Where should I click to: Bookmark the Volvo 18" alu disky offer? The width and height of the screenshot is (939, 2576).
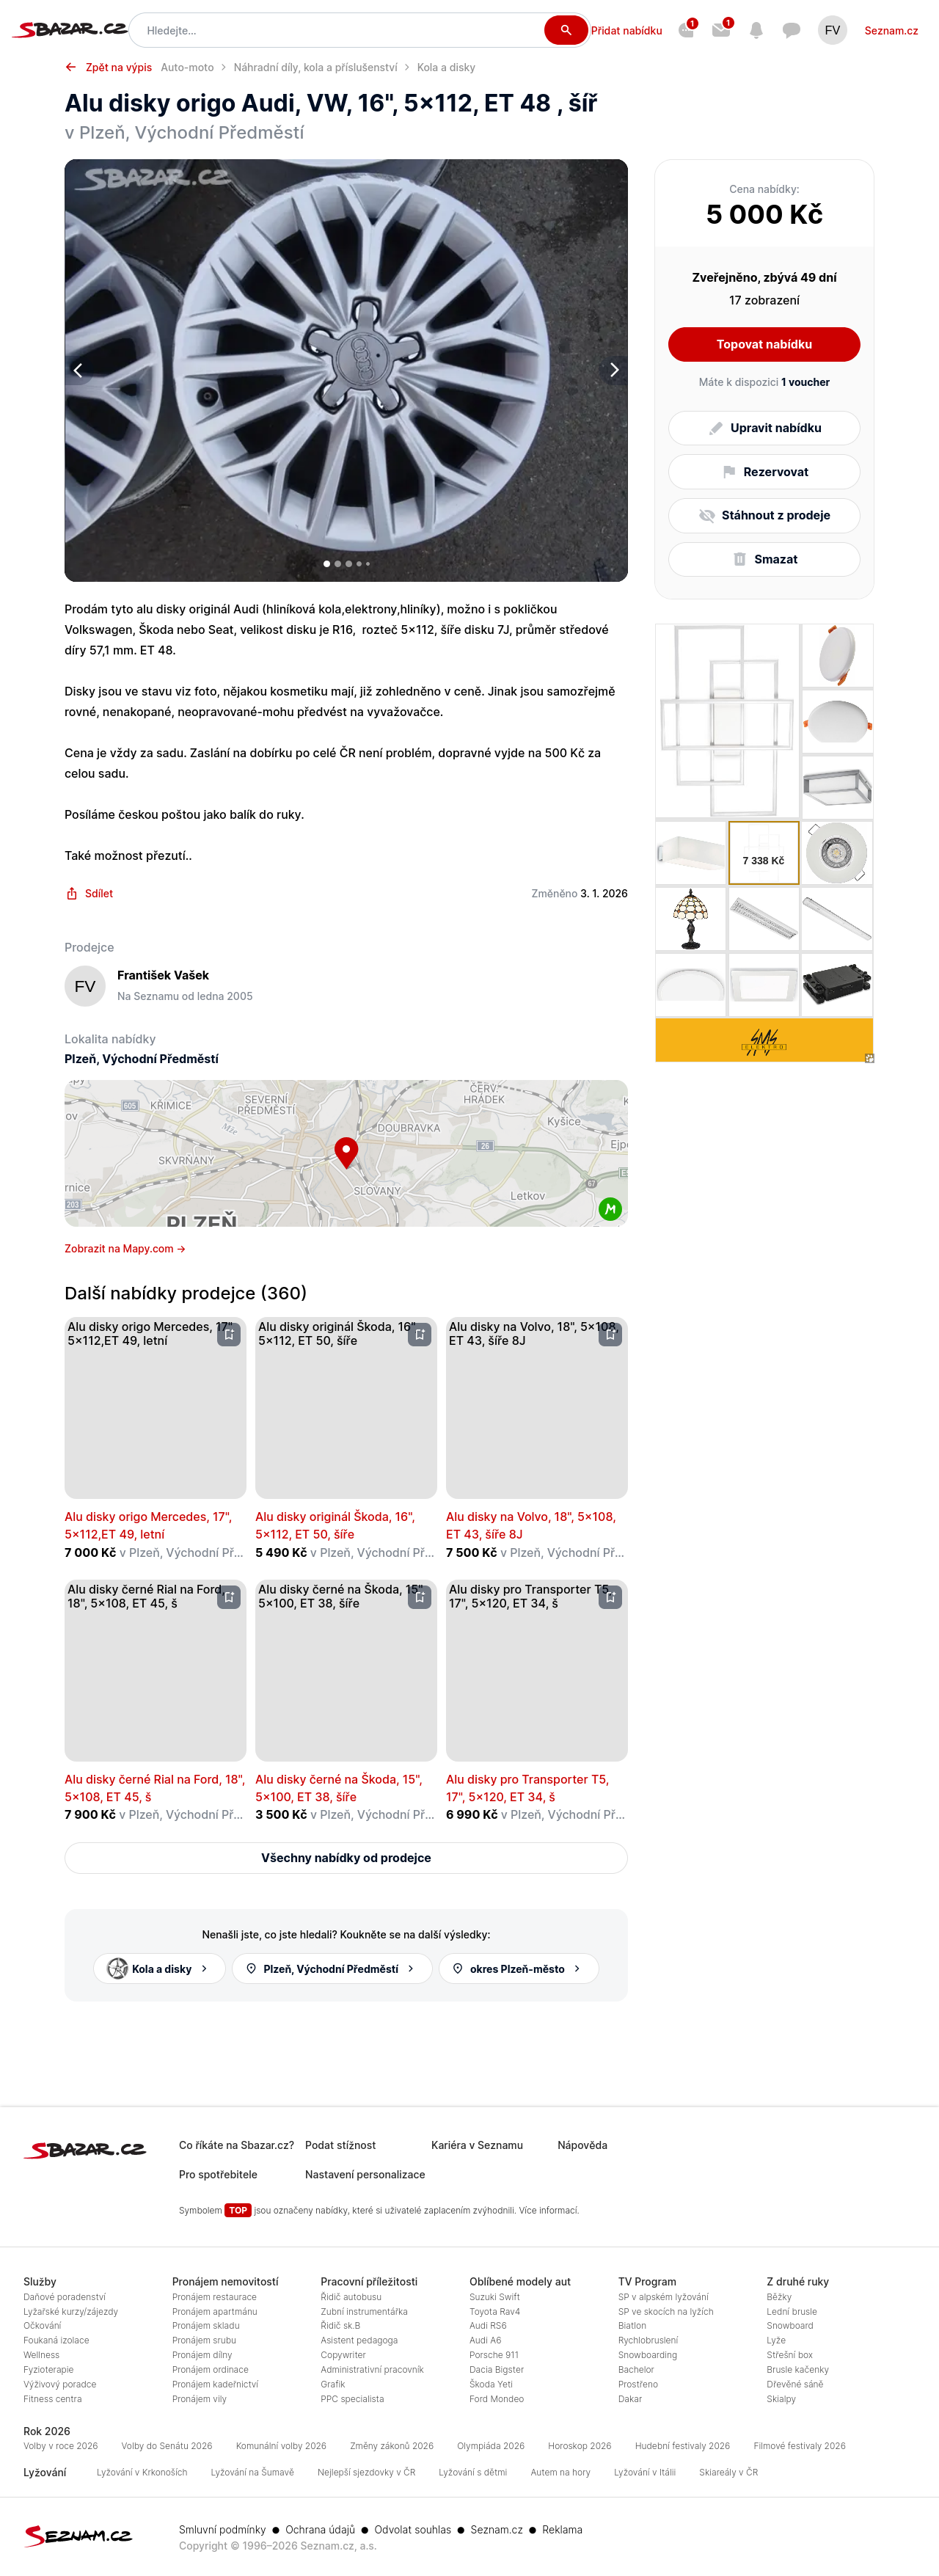610,1334
